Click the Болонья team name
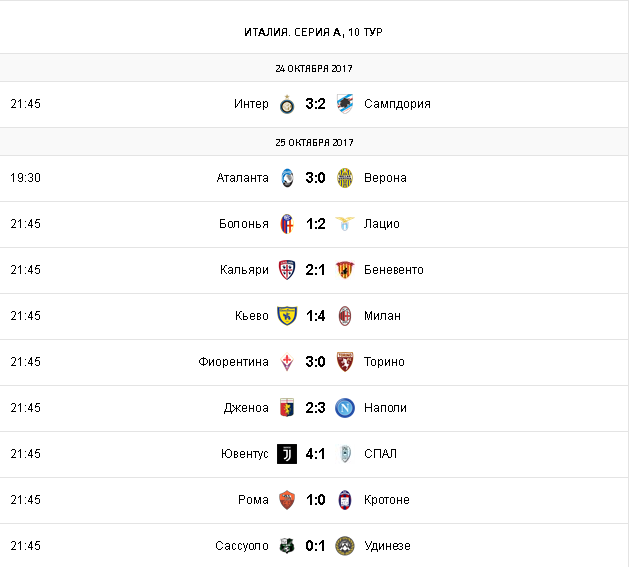 coord(243,224)
